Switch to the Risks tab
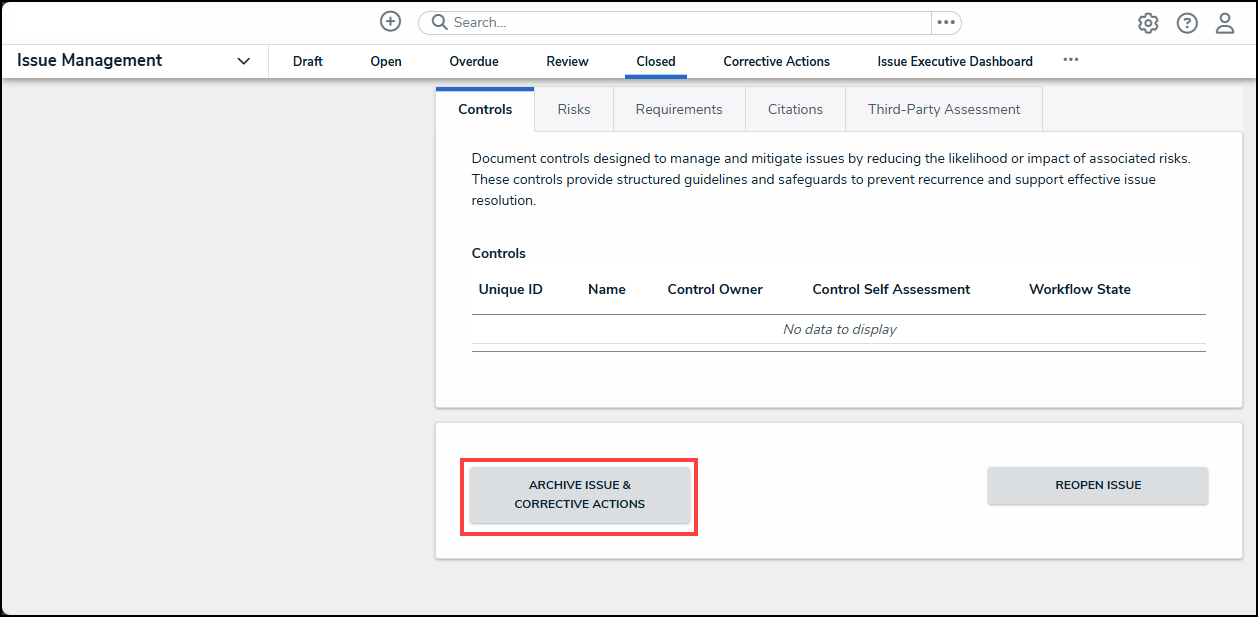The height and width of the screenshot is (617, 1258). (x=573, y=109)
